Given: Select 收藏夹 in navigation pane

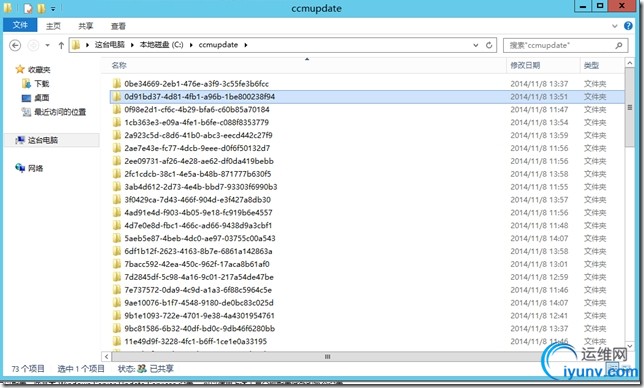Looking at the screenshot, I should 39,69.
